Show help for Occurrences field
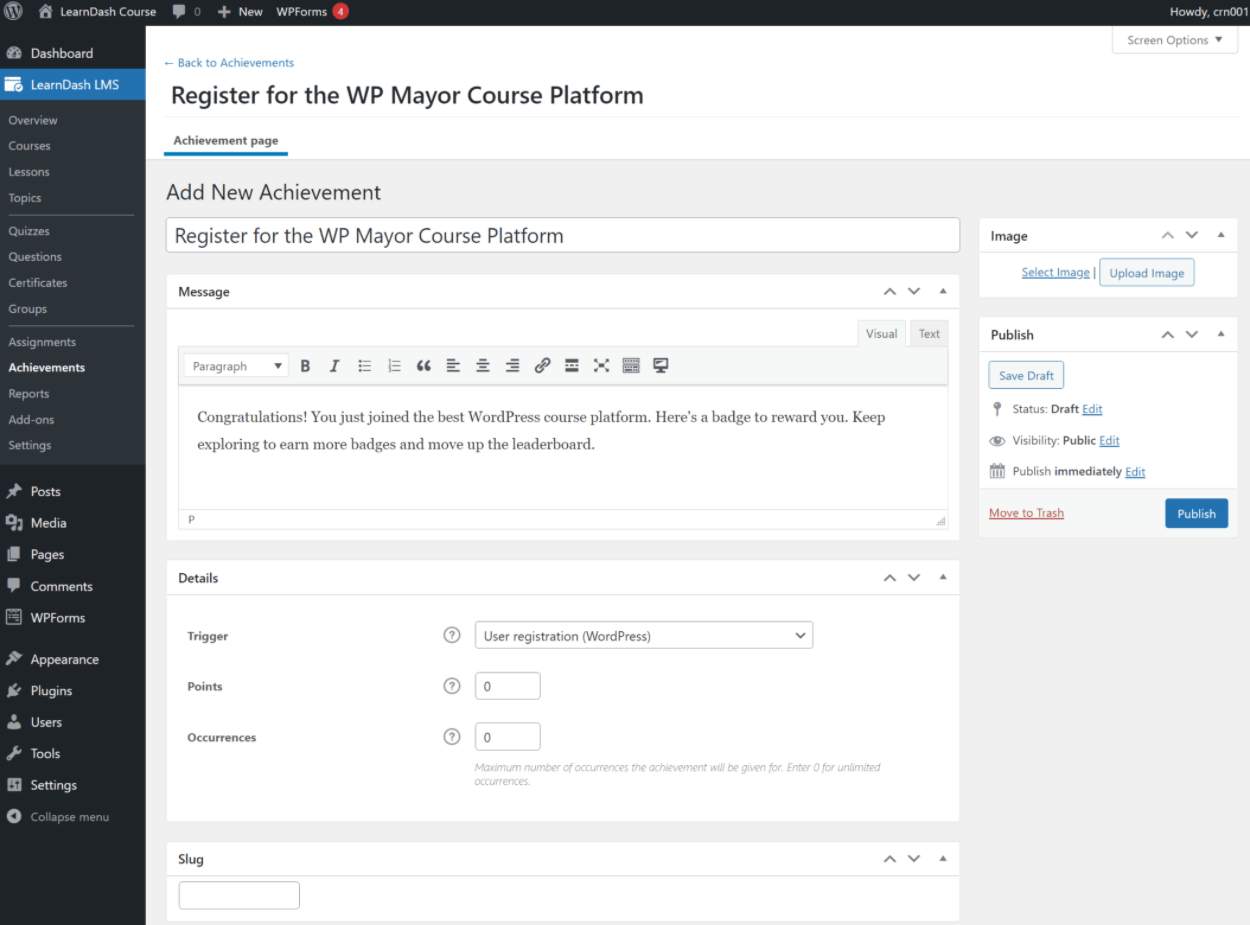1250x925 pixels. [x=452, y=737]
